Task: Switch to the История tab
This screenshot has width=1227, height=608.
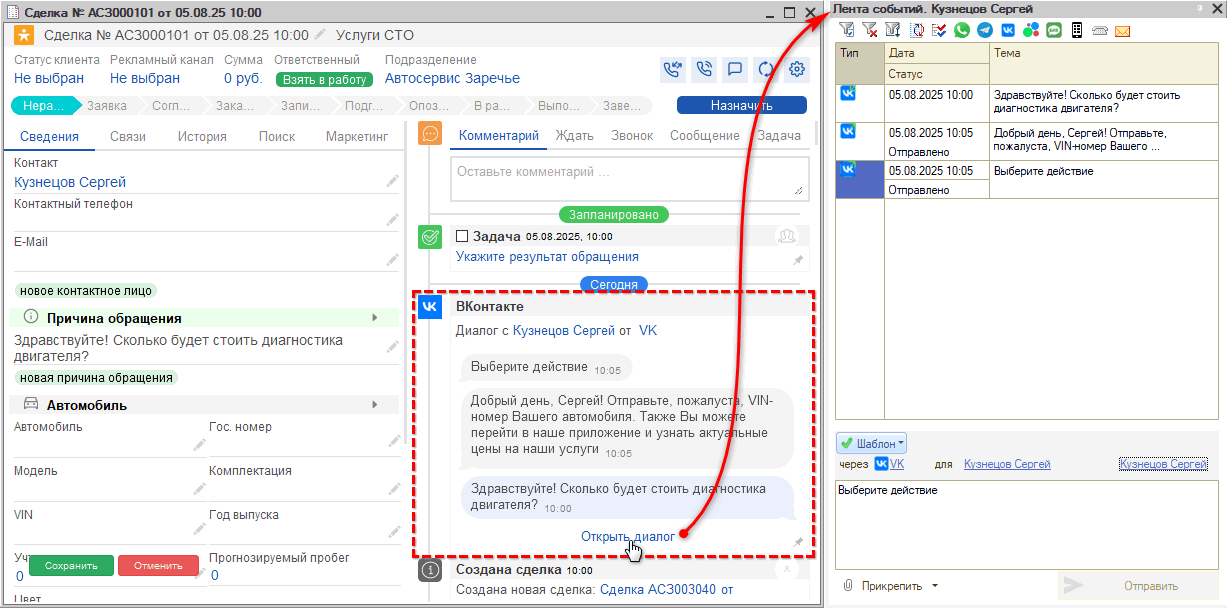Action: [202, 137]
